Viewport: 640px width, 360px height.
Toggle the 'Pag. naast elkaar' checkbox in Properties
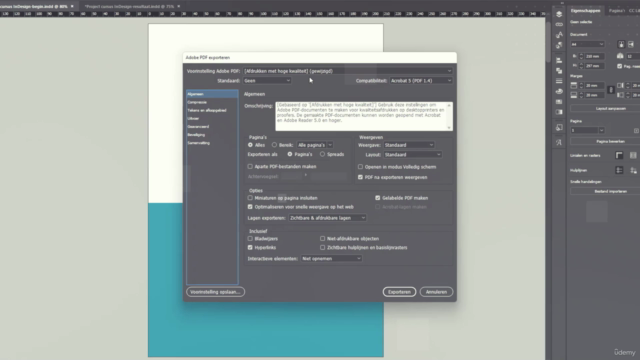pyautogui.click(x=620, y=66)
